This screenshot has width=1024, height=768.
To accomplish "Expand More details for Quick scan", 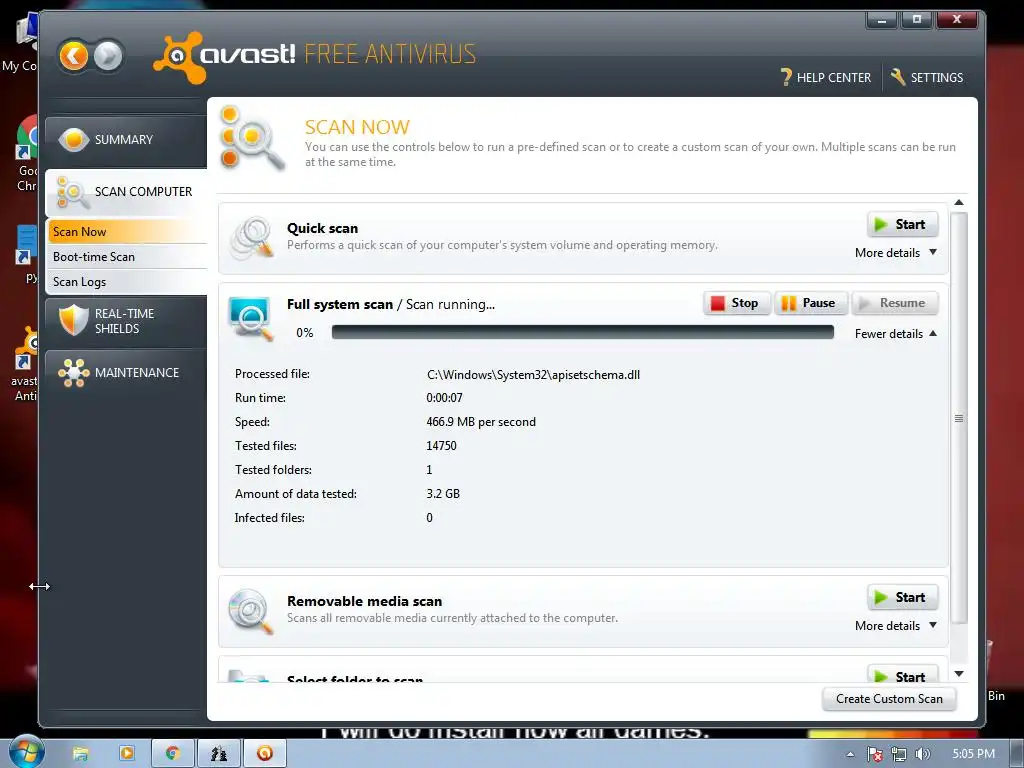I will click(895, 253).
